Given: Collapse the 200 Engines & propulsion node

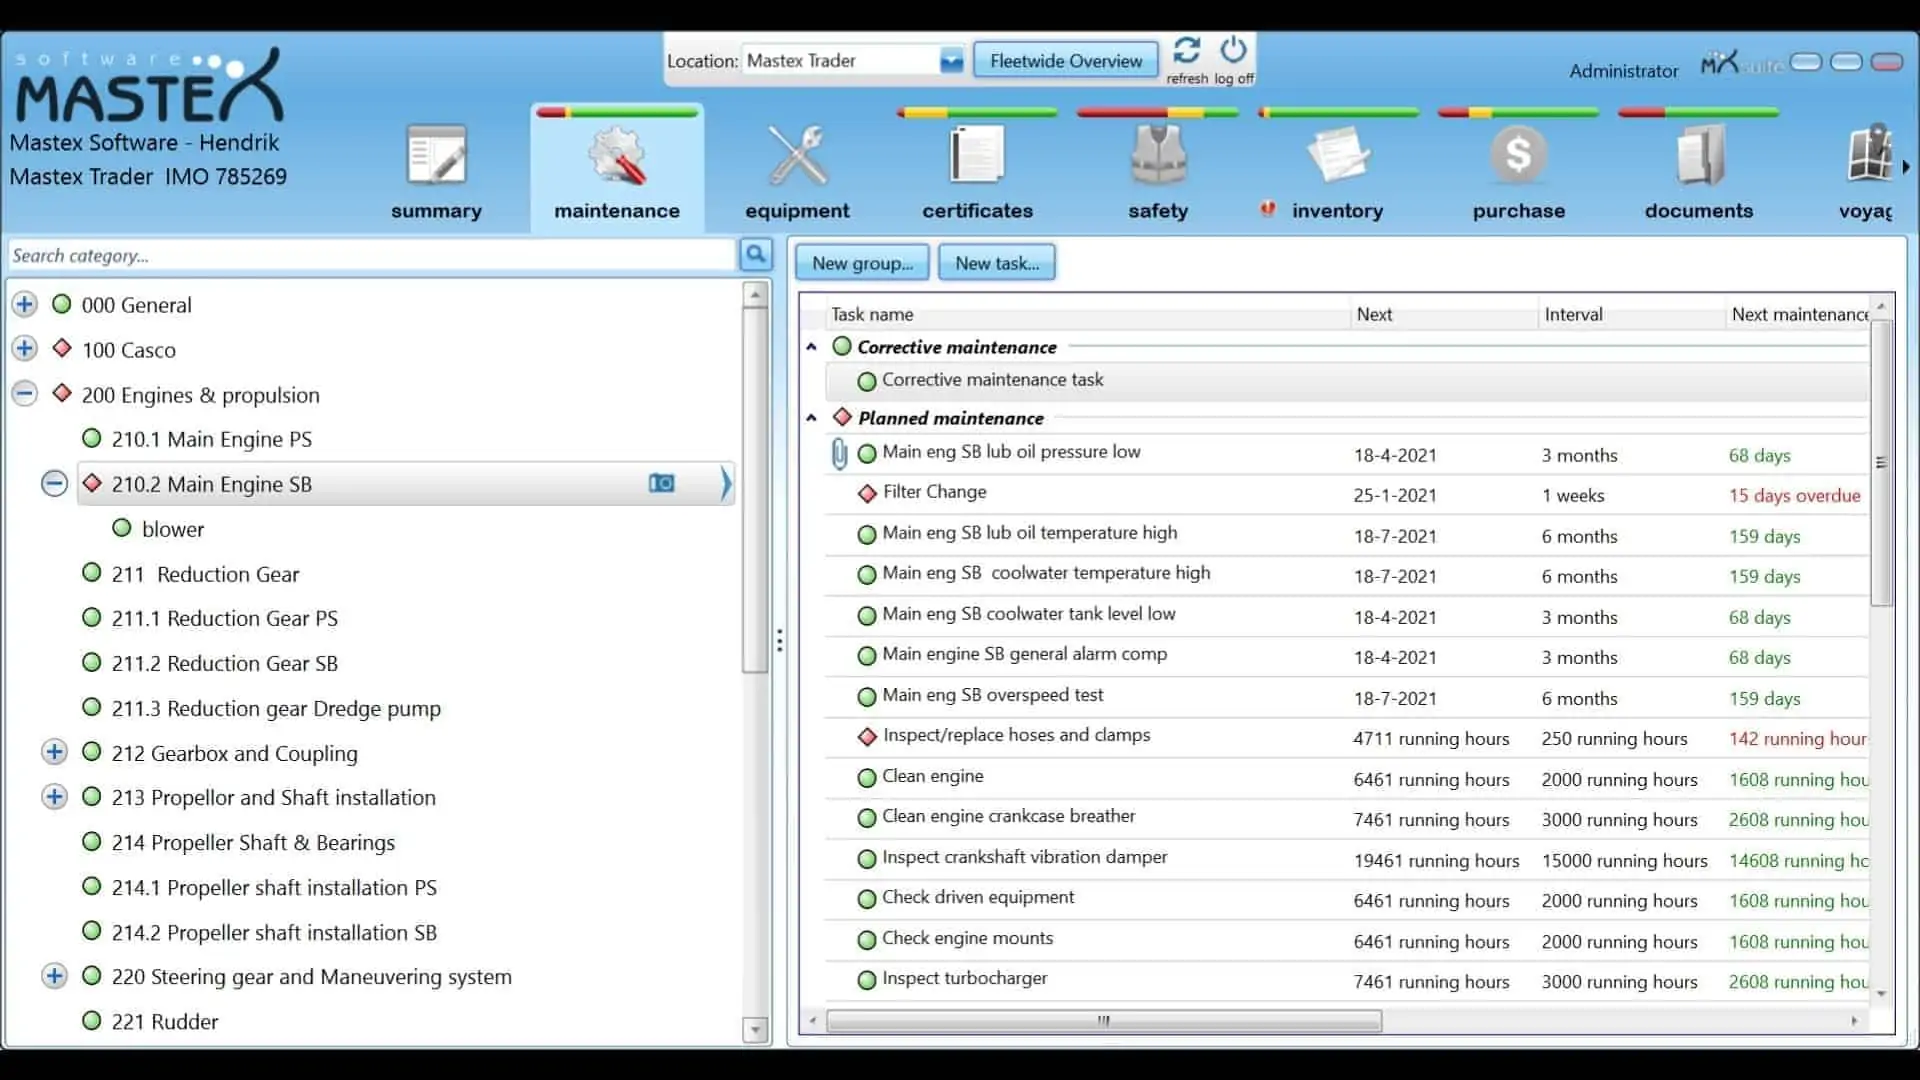Looking at the screenshot, I should pyautogui.click(x=25, y=394).
